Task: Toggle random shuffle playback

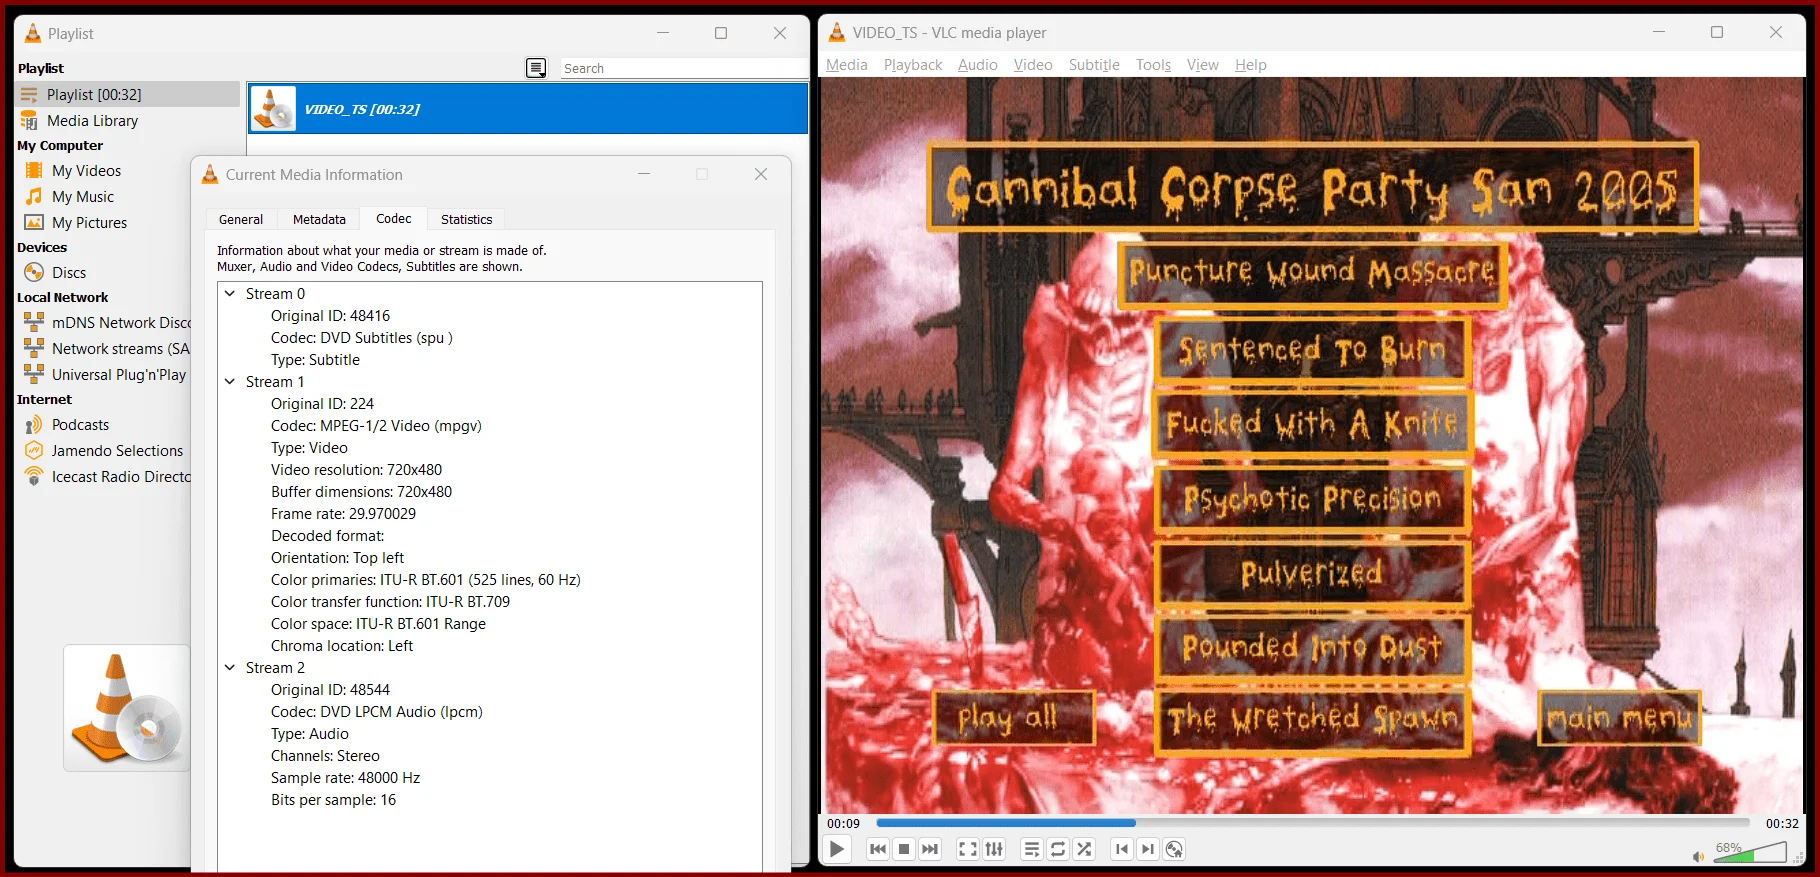Action: 1084,849
